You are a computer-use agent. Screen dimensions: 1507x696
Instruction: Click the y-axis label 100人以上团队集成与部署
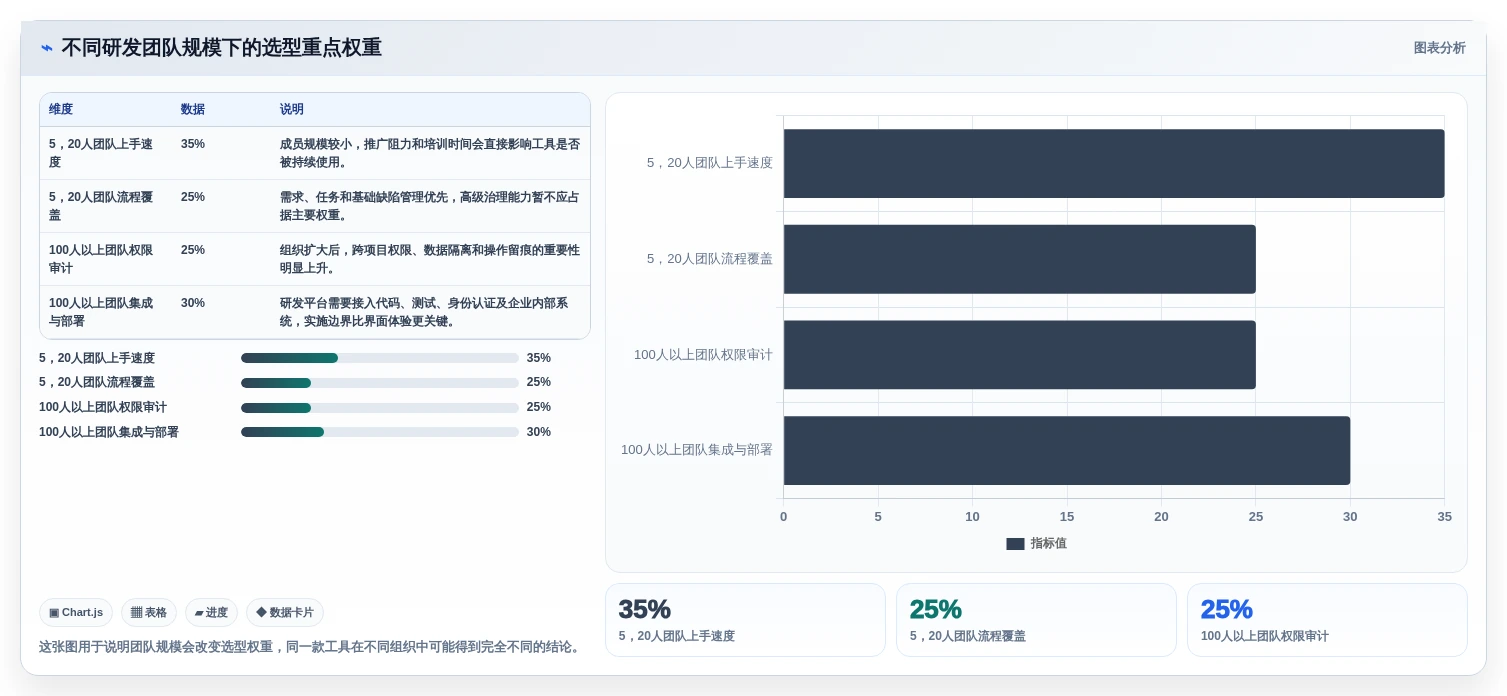click(697, 450)
